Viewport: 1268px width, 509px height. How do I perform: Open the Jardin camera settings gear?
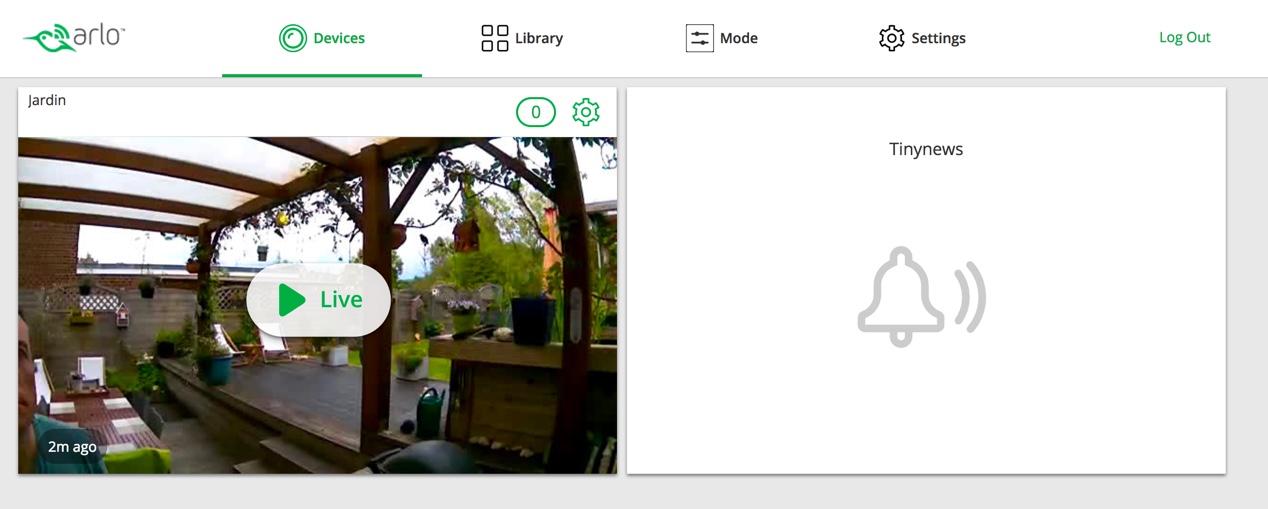pyautogui.click(x=586, y=112)
